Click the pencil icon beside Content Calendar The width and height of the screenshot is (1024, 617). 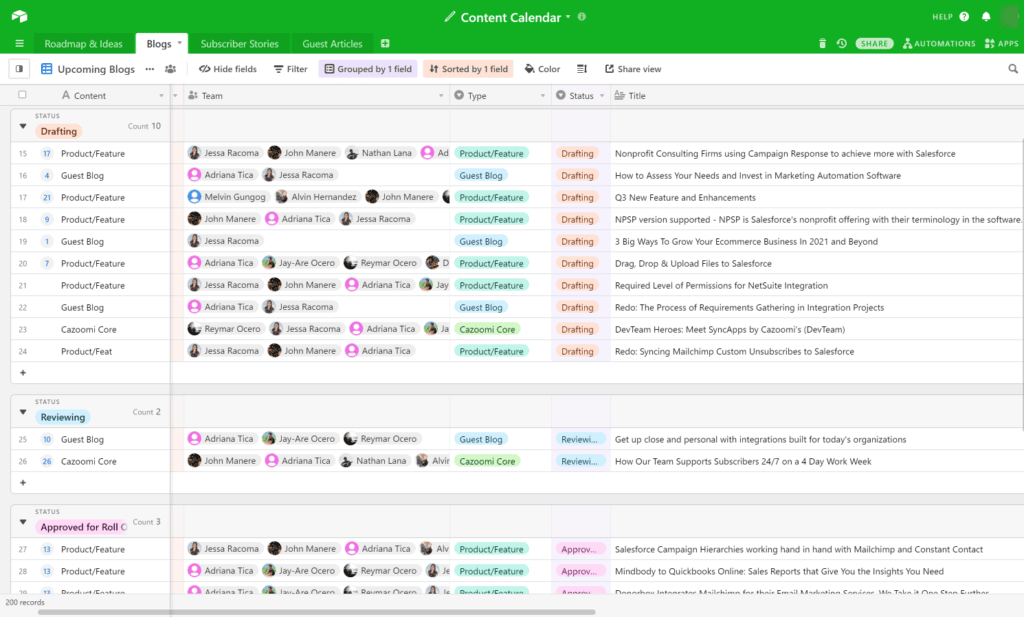click(449, 17)
